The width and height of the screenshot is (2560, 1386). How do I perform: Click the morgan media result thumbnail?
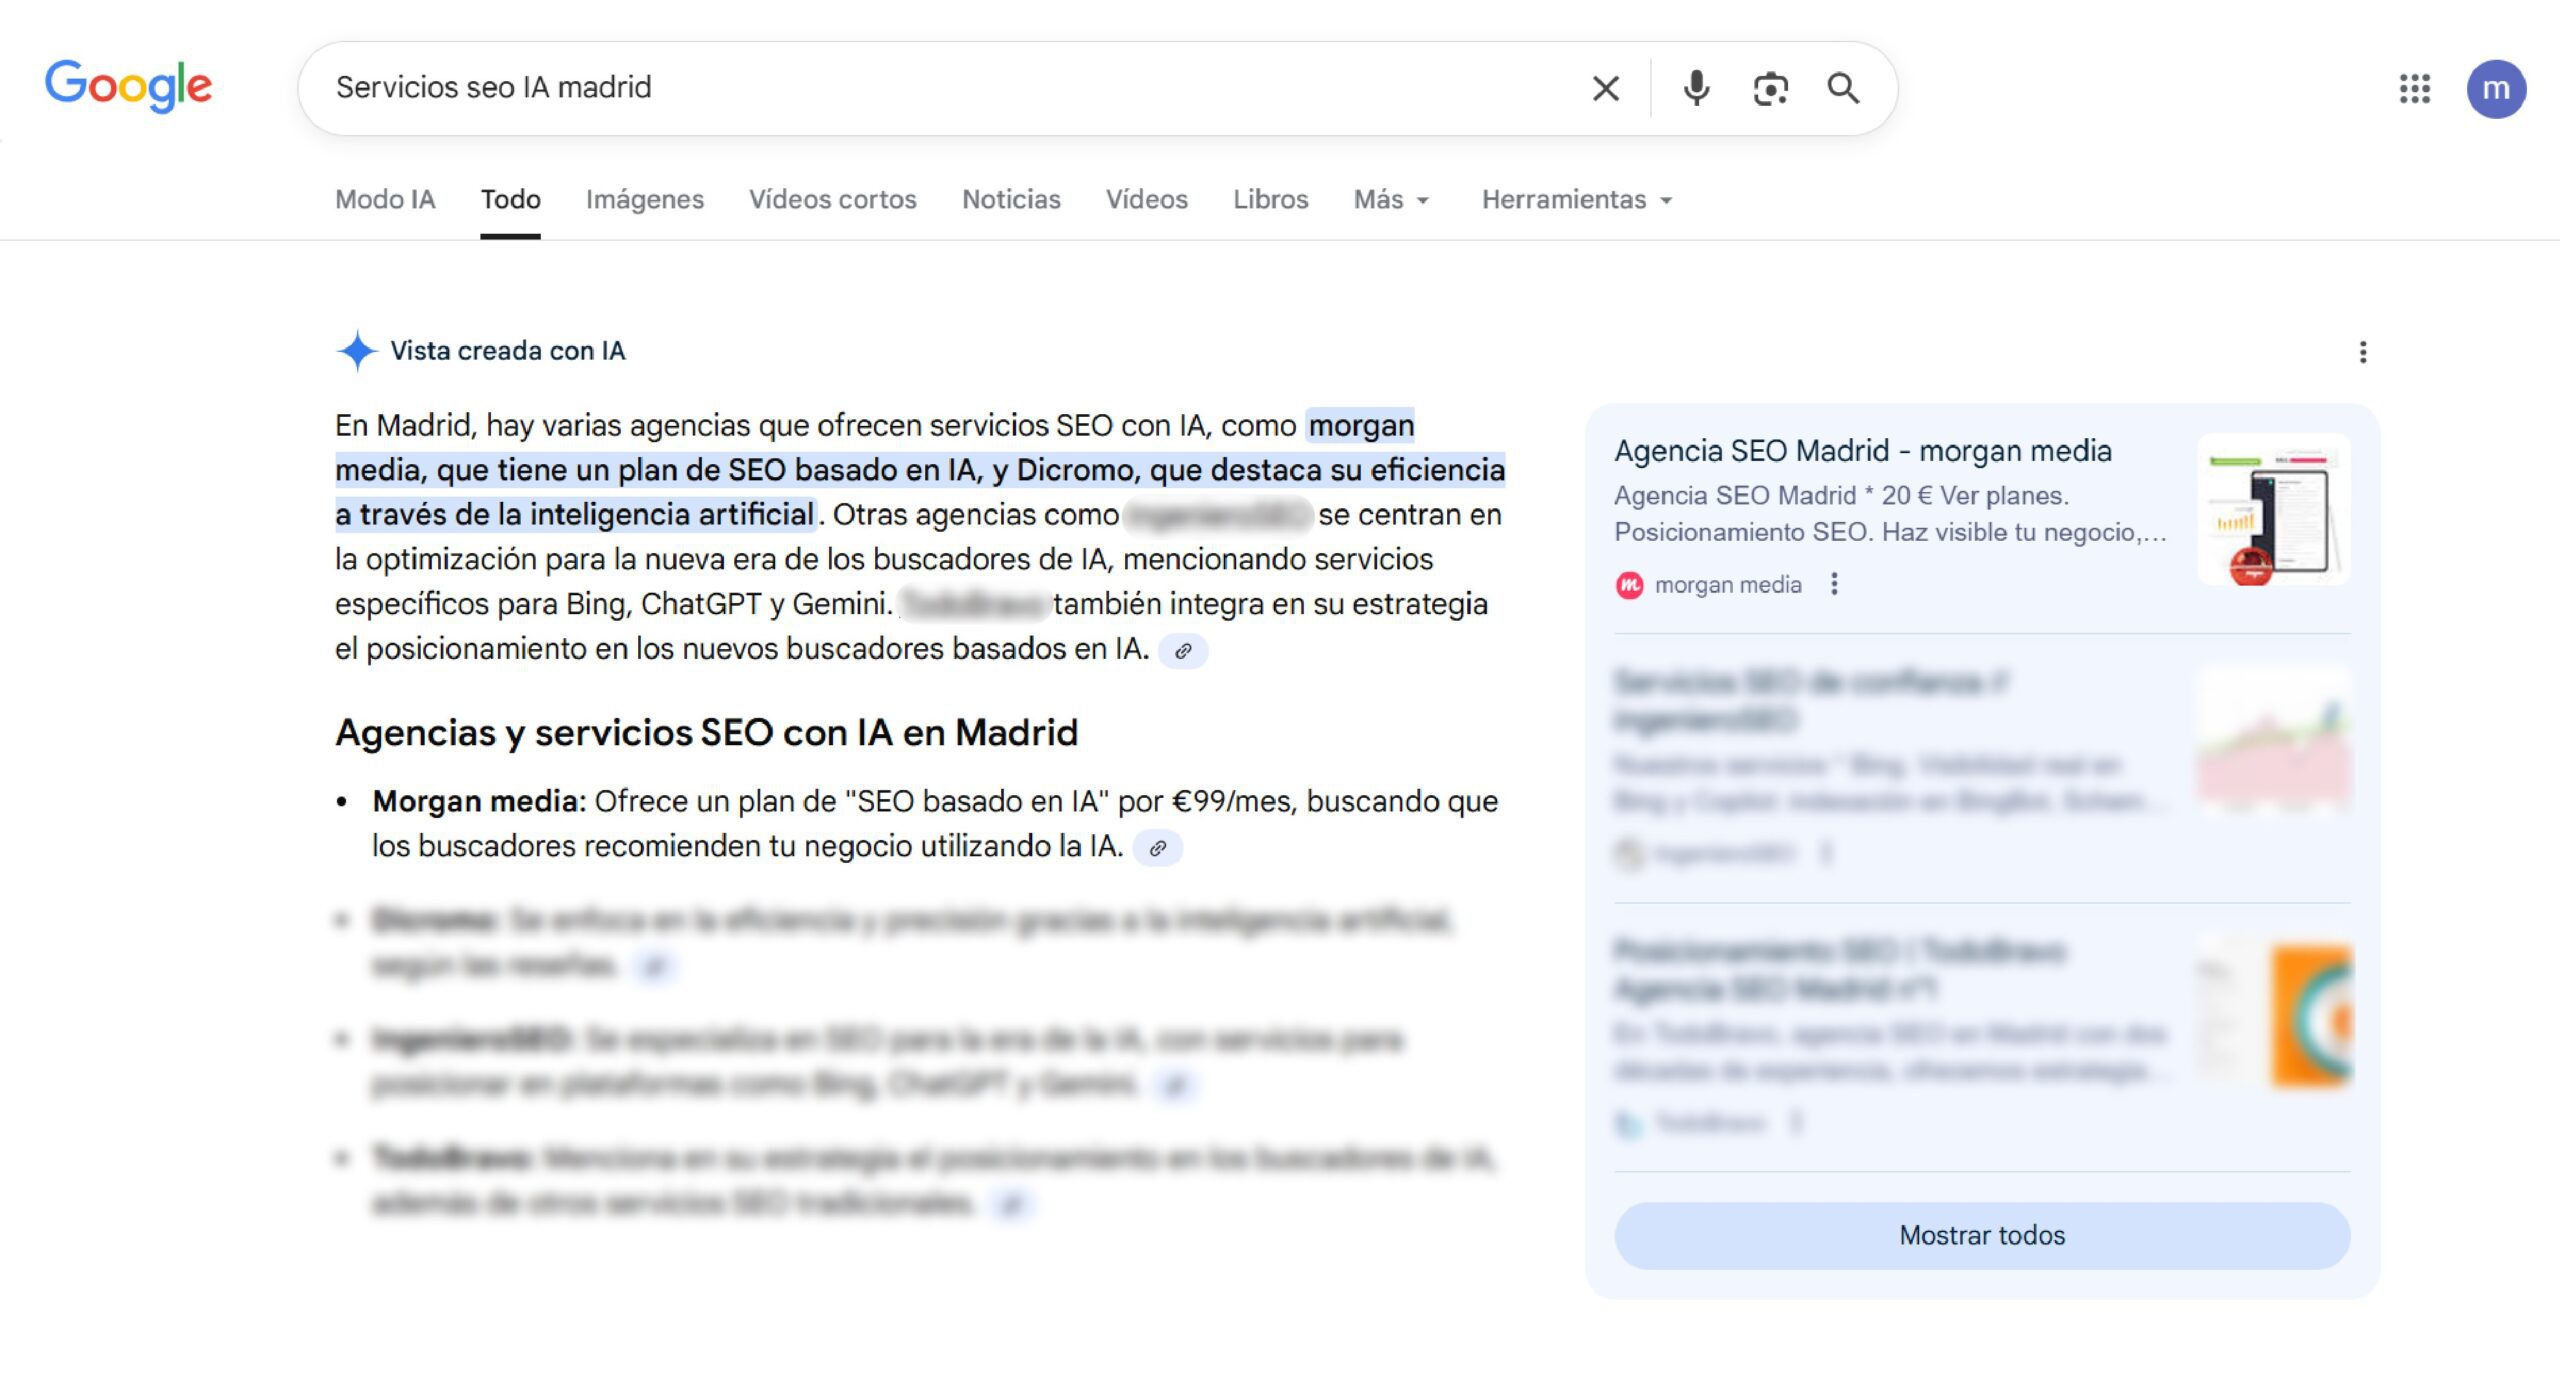tap(2273, 510)
